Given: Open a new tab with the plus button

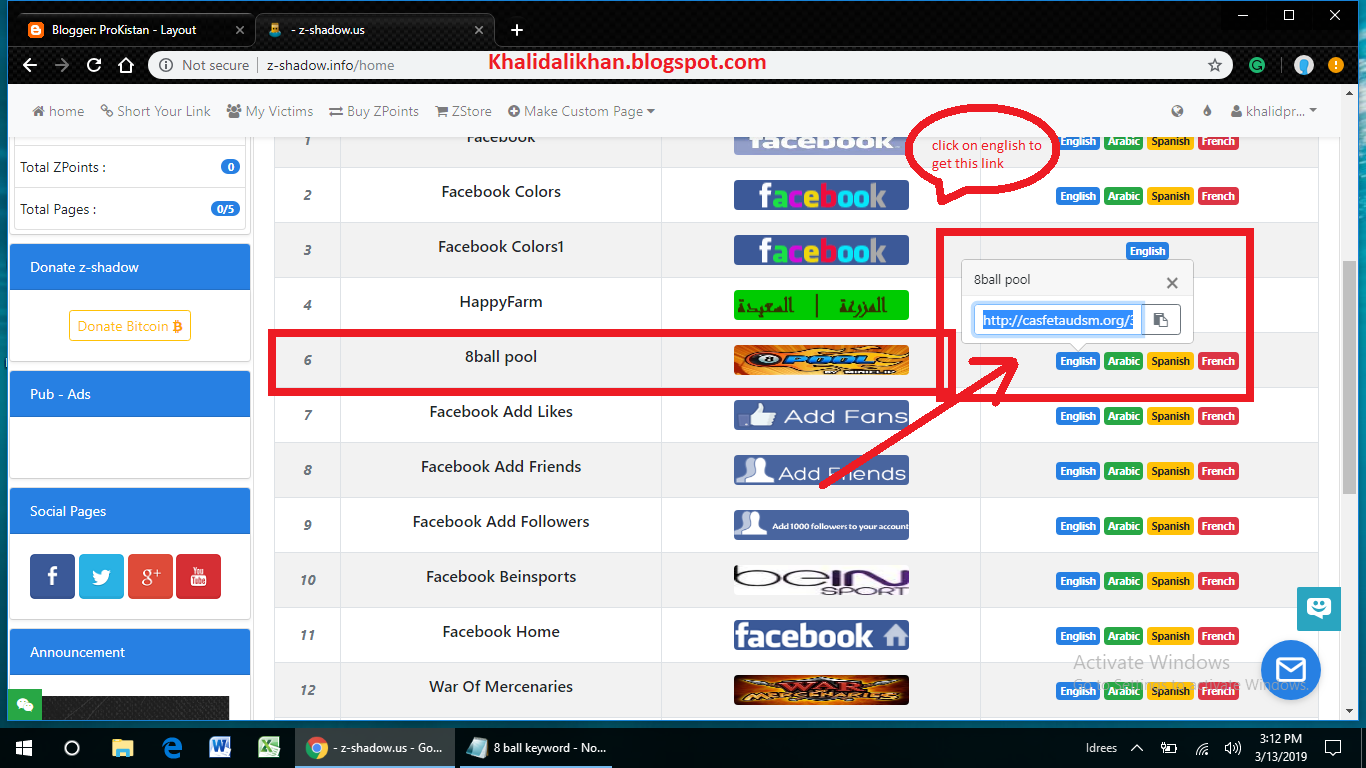Looking at the screenshot, I should pyautogui.click(x=516, y=30).
